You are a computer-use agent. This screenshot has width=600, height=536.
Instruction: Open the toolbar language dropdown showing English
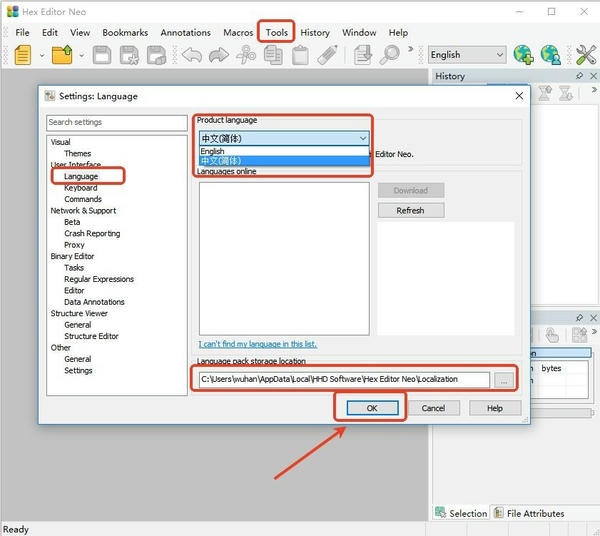(x=466, y=55)
